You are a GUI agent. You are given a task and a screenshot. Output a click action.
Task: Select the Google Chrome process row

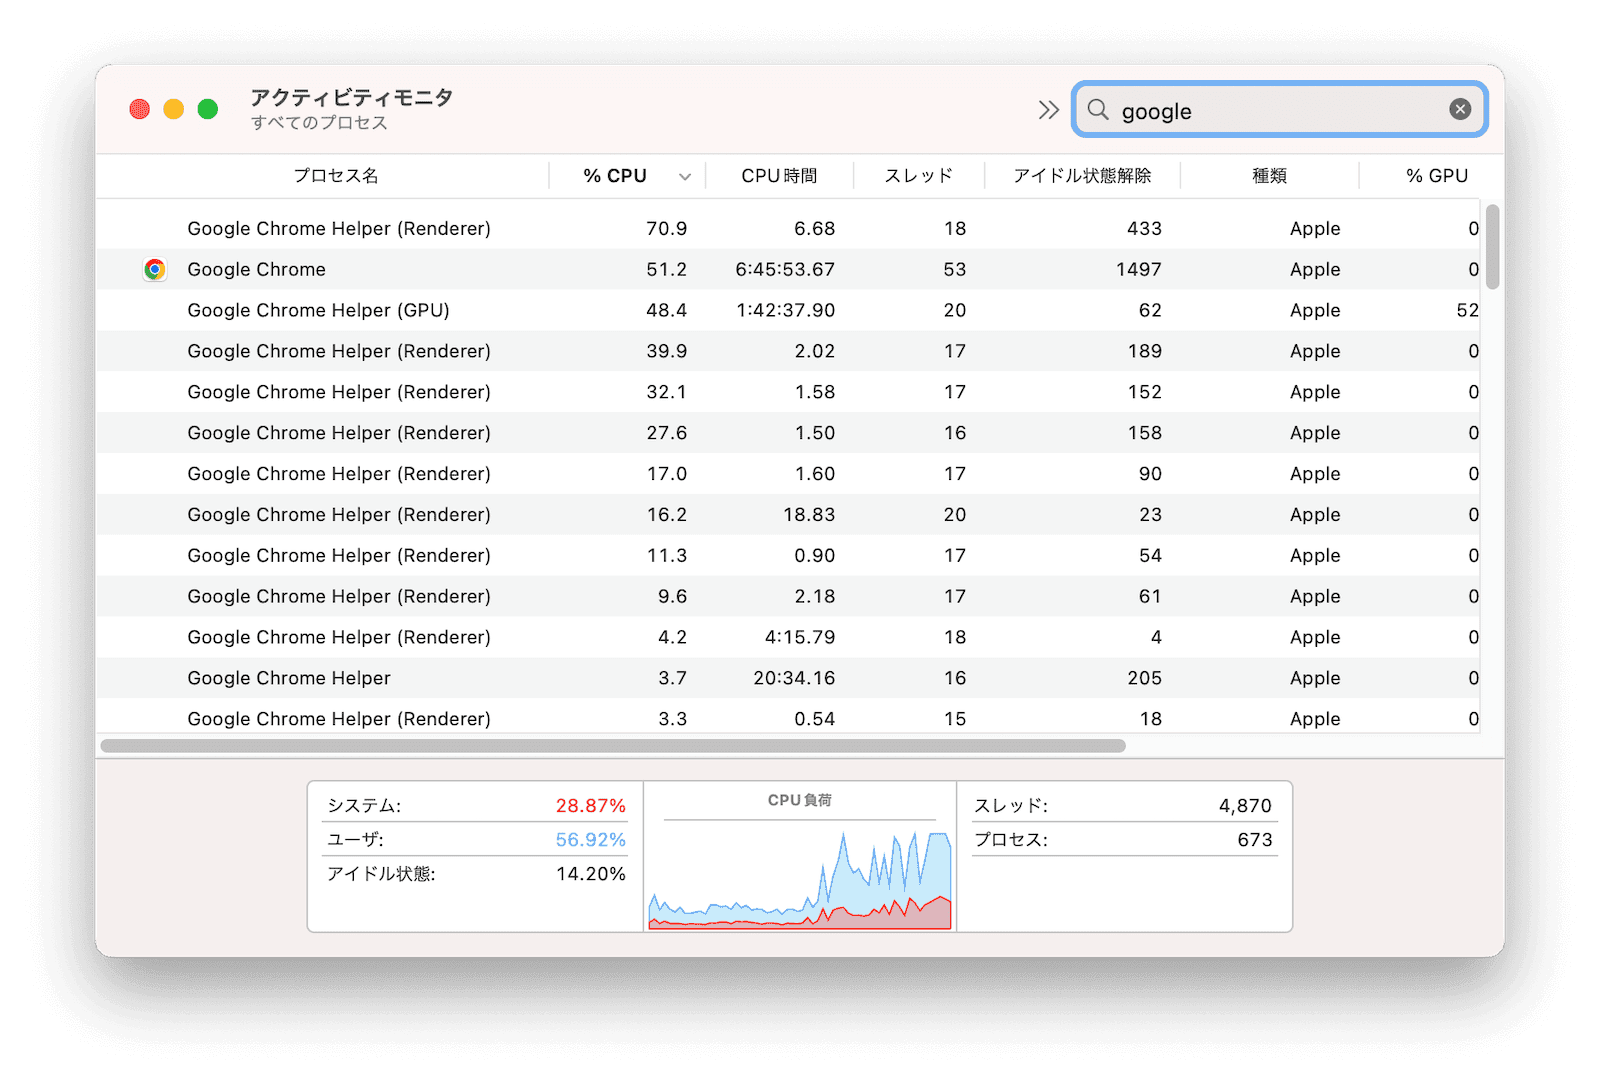coord(788,269)
